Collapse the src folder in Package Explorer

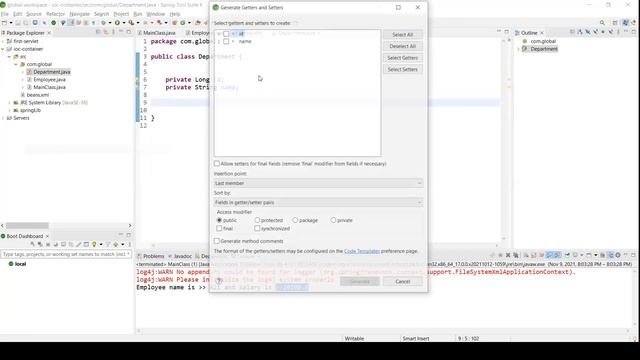(x=9, y=57)
